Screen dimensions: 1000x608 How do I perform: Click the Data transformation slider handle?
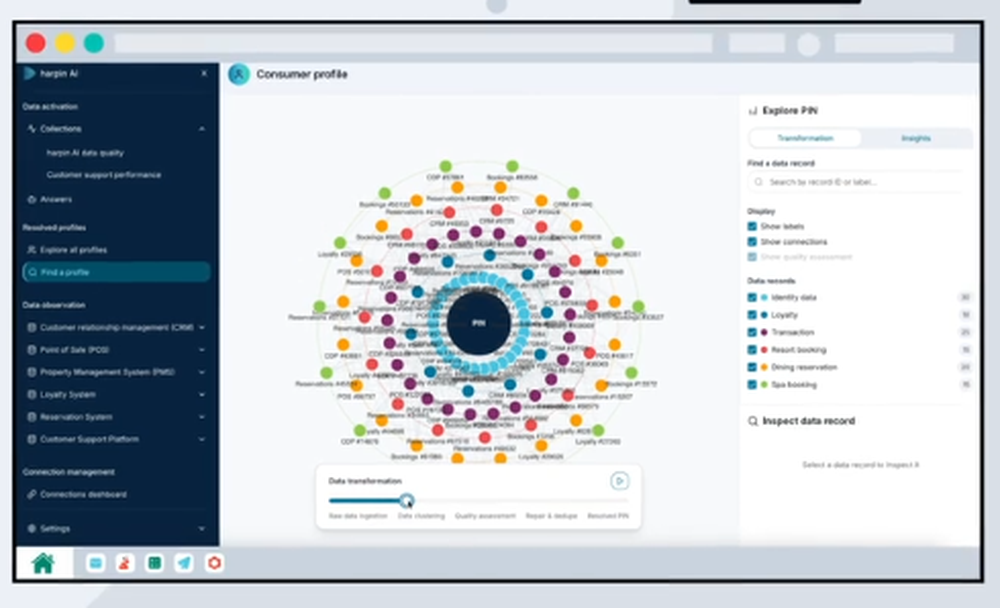pos(406,500)
